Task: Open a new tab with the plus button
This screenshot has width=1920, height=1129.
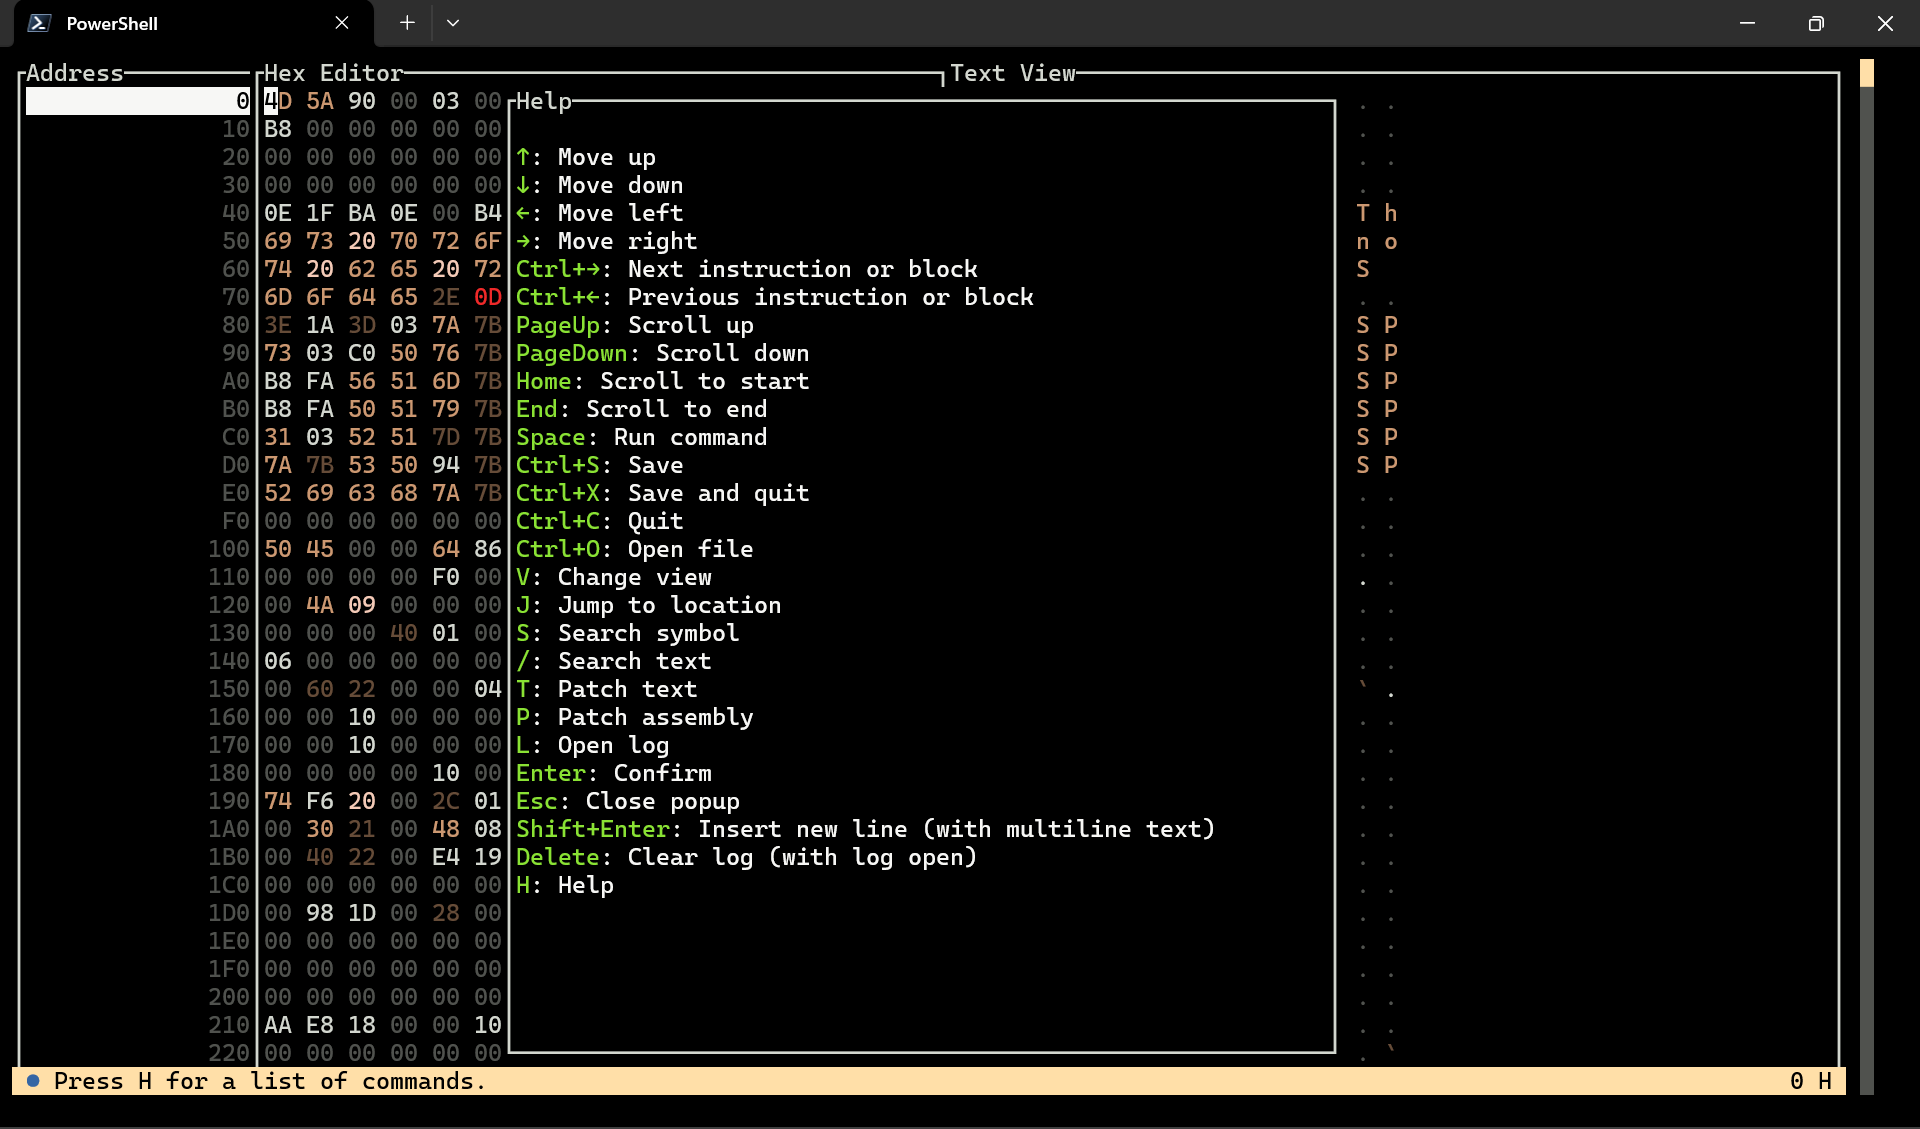Action: [407, 23]
